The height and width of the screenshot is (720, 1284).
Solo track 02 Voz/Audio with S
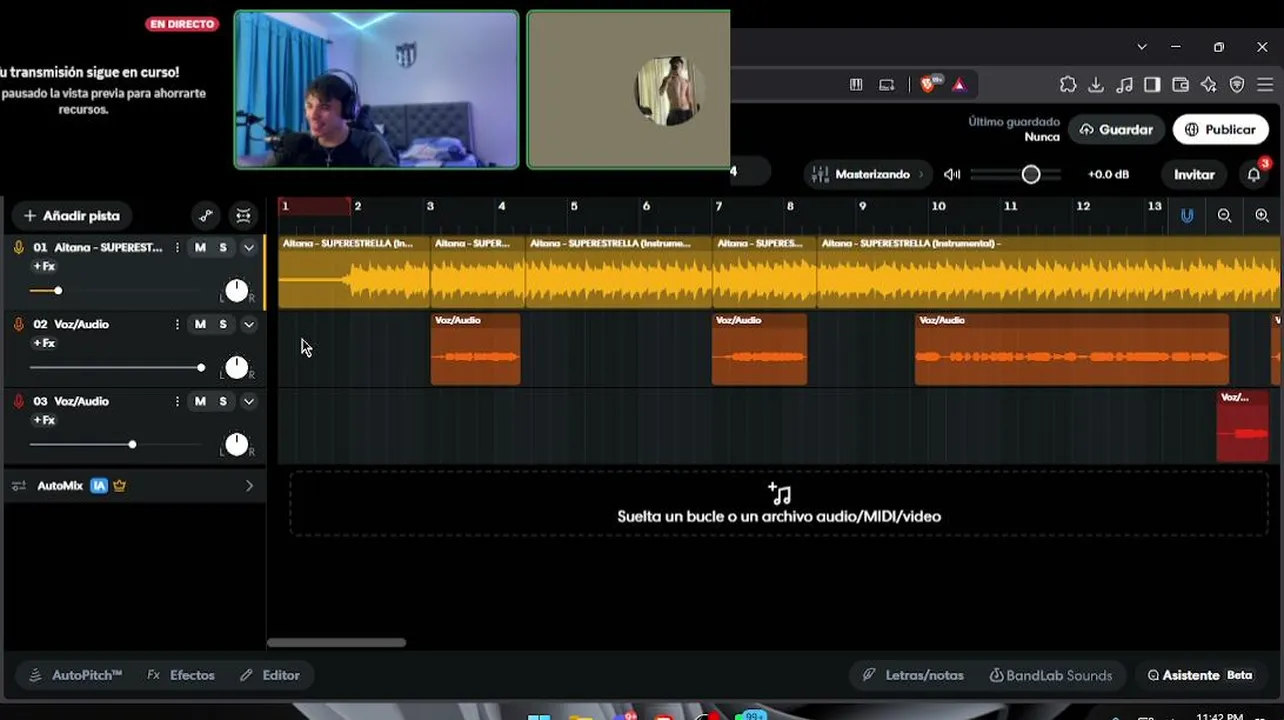coord(223,324)
